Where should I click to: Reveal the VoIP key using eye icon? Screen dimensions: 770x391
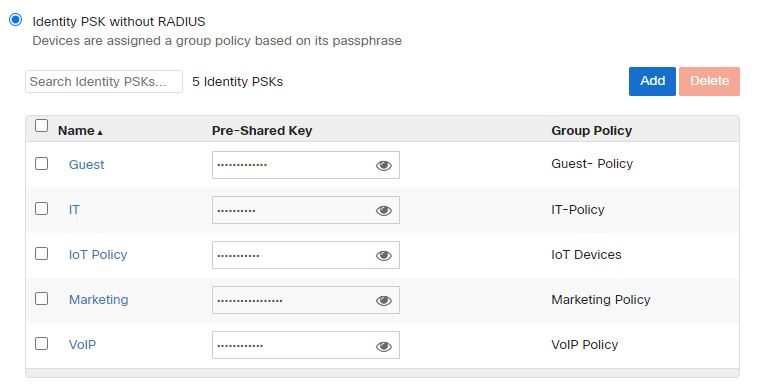coord(384,346)
